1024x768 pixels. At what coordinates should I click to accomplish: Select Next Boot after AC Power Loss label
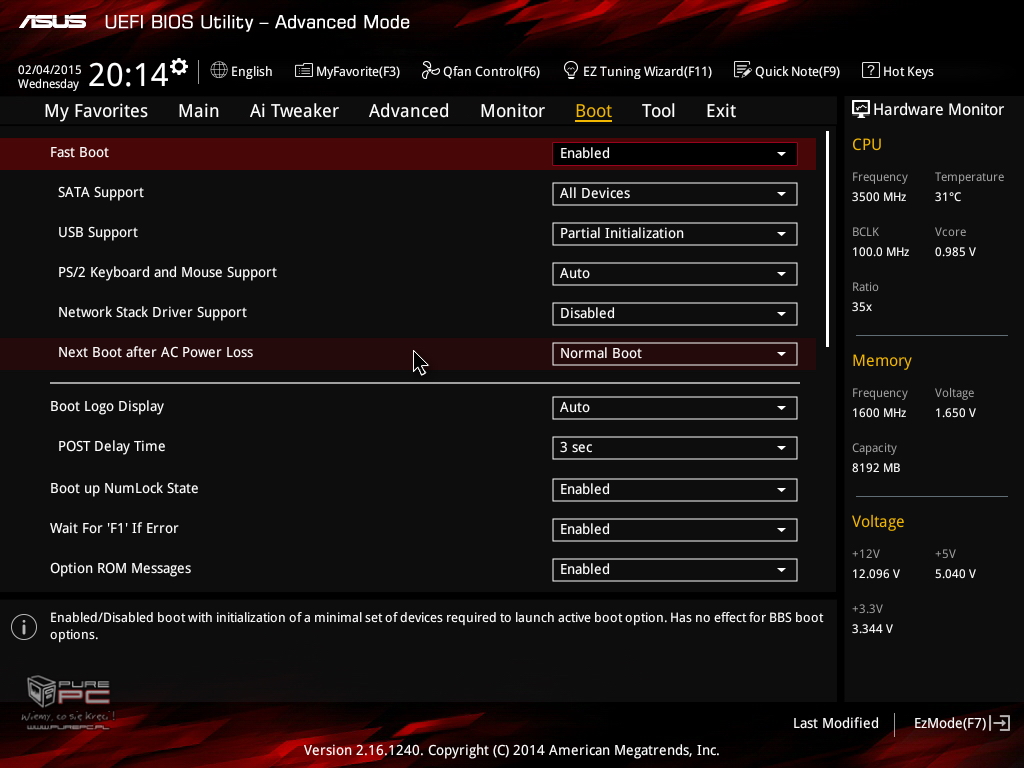tap(155, 353)
